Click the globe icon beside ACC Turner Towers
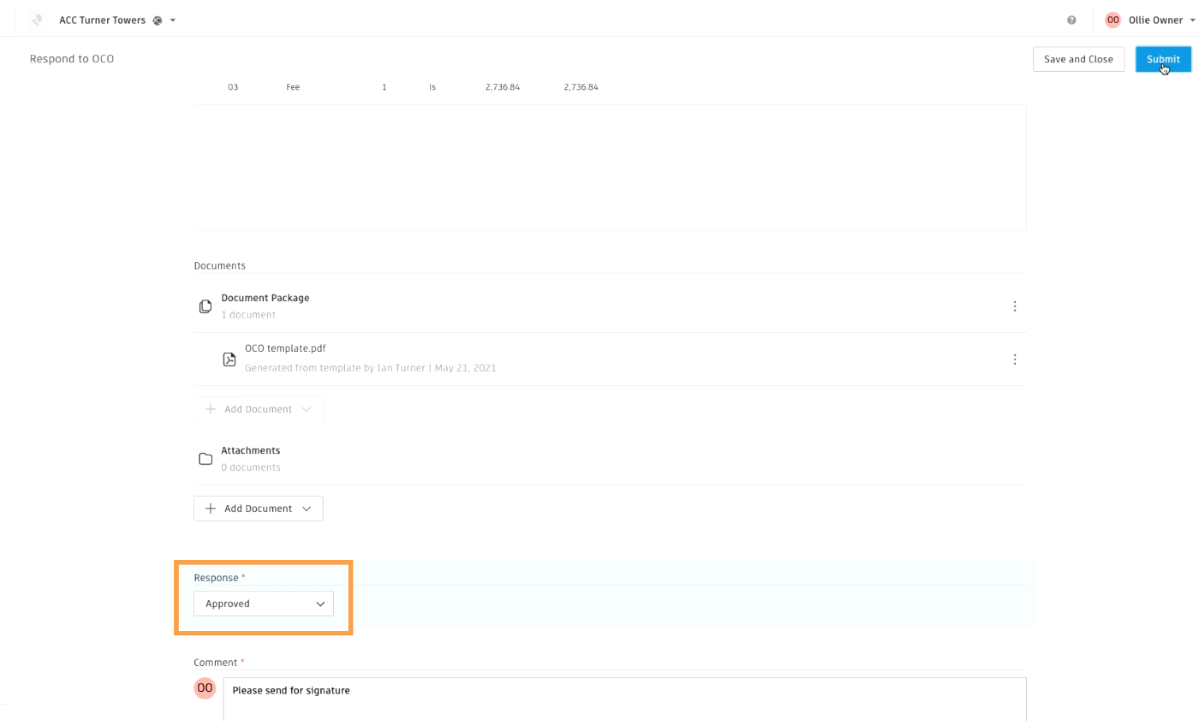The image size is (1200, 721). click(157, 20)
